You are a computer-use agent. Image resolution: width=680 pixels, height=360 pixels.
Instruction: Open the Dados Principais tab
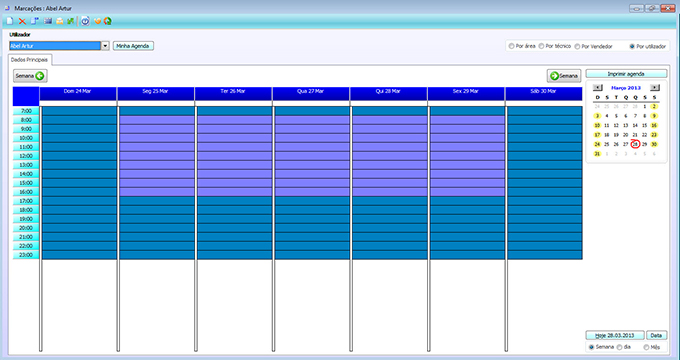pyautogui.click(x=29, y=60)
